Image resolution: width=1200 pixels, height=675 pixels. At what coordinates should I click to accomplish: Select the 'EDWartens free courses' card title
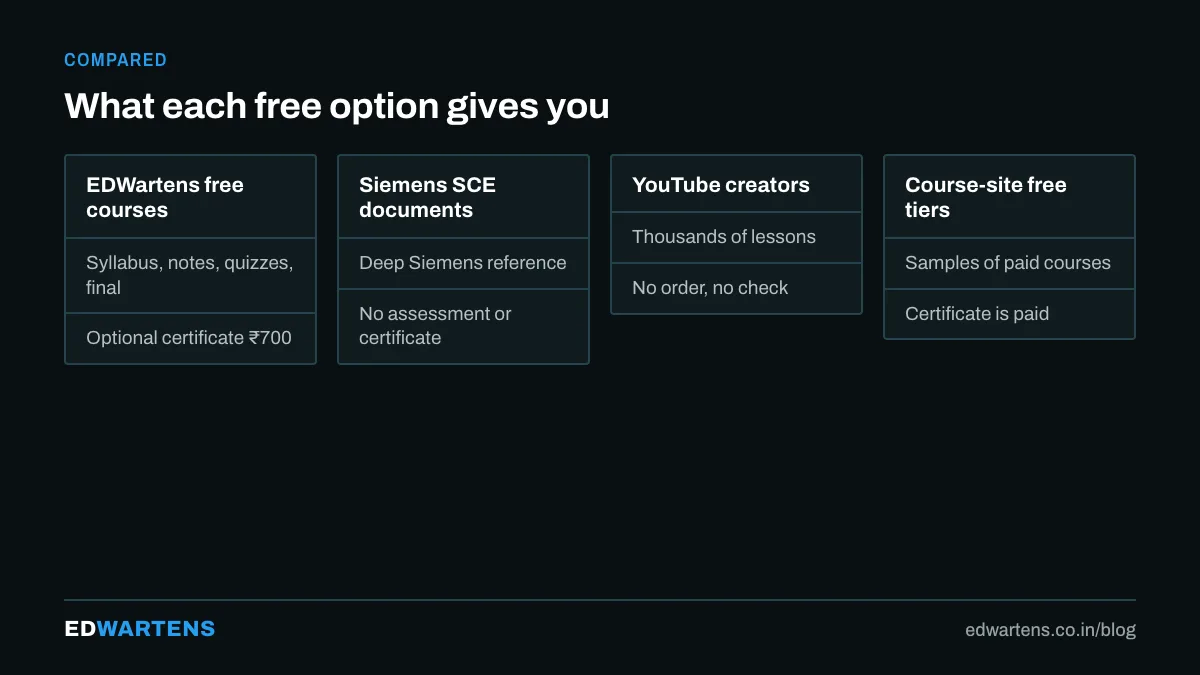point(165,197)
